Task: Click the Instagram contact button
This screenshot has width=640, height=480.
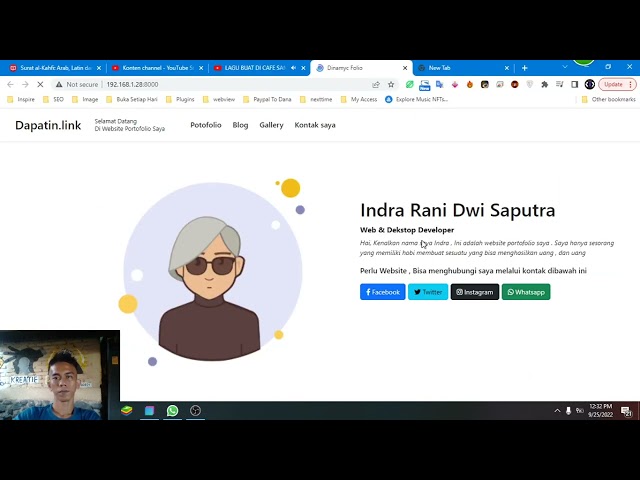Action: click(475, 292)
